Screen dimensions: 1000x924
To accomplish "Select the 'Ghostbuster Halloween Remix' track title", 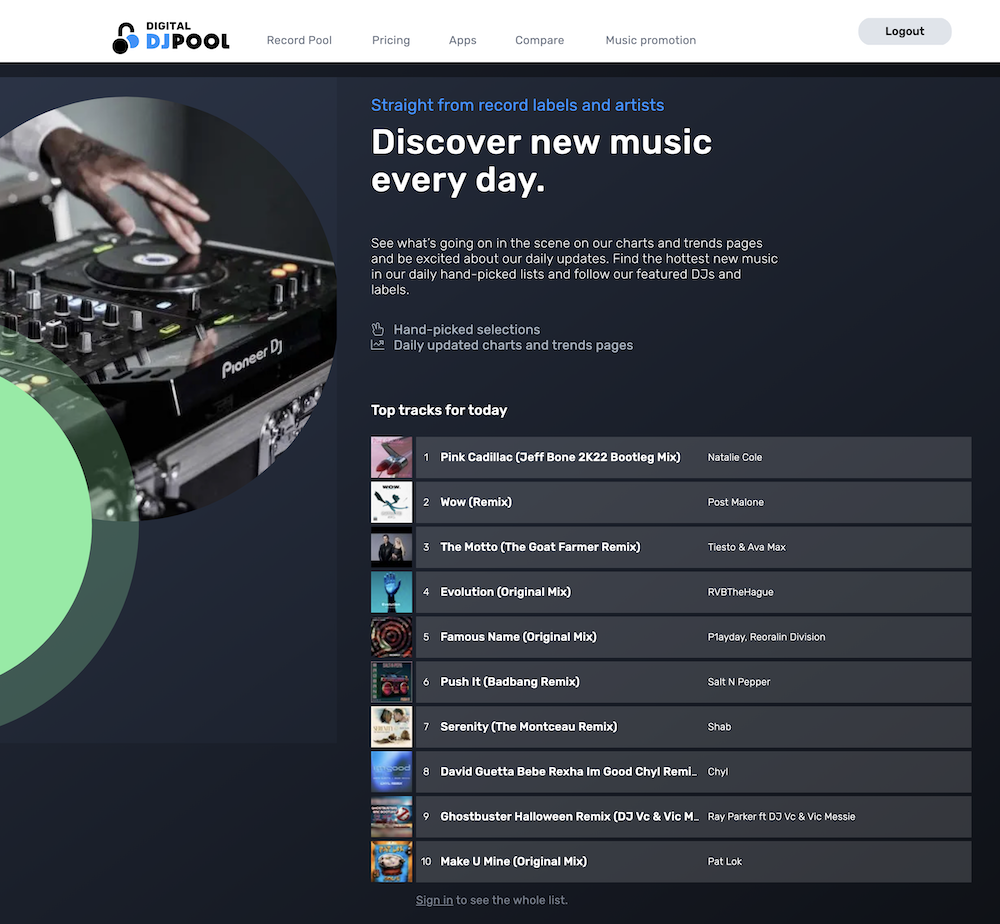I will point(570,816).
